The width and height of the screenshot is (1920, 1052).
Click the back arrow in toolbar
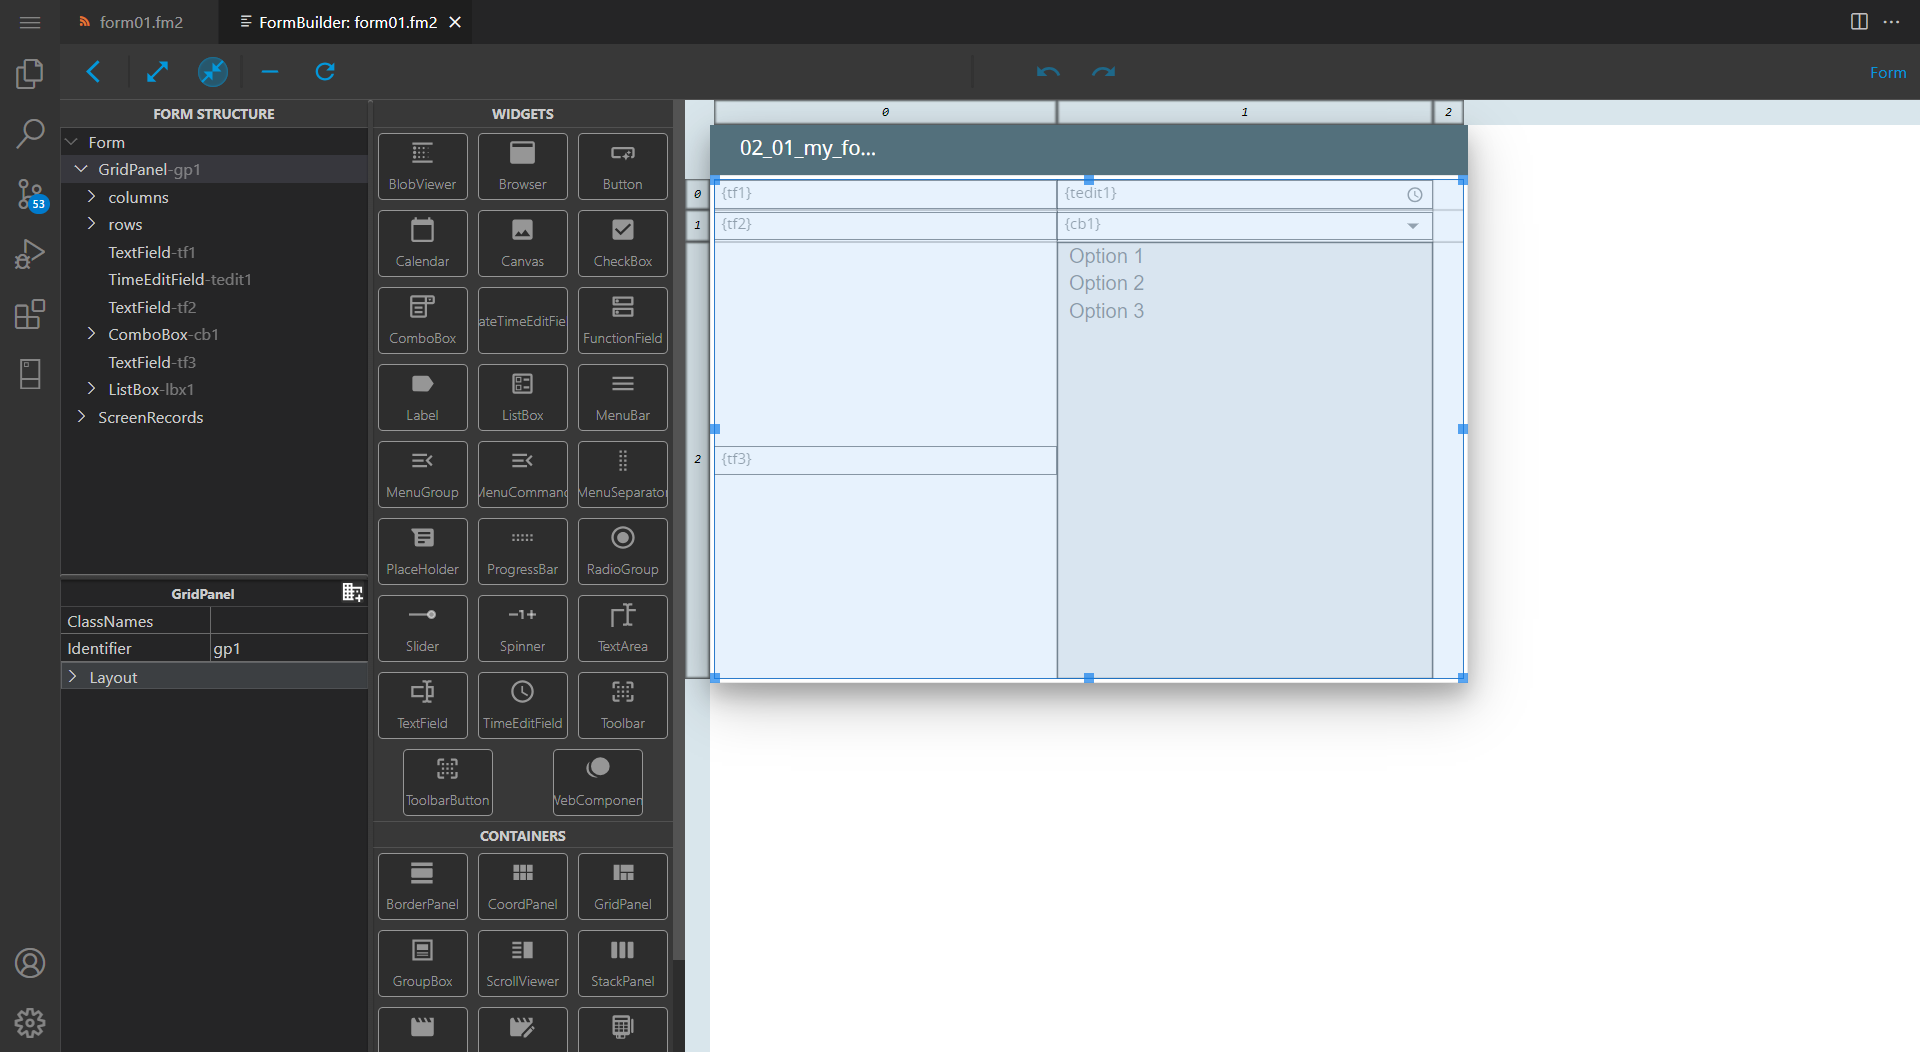pos(93,72)
